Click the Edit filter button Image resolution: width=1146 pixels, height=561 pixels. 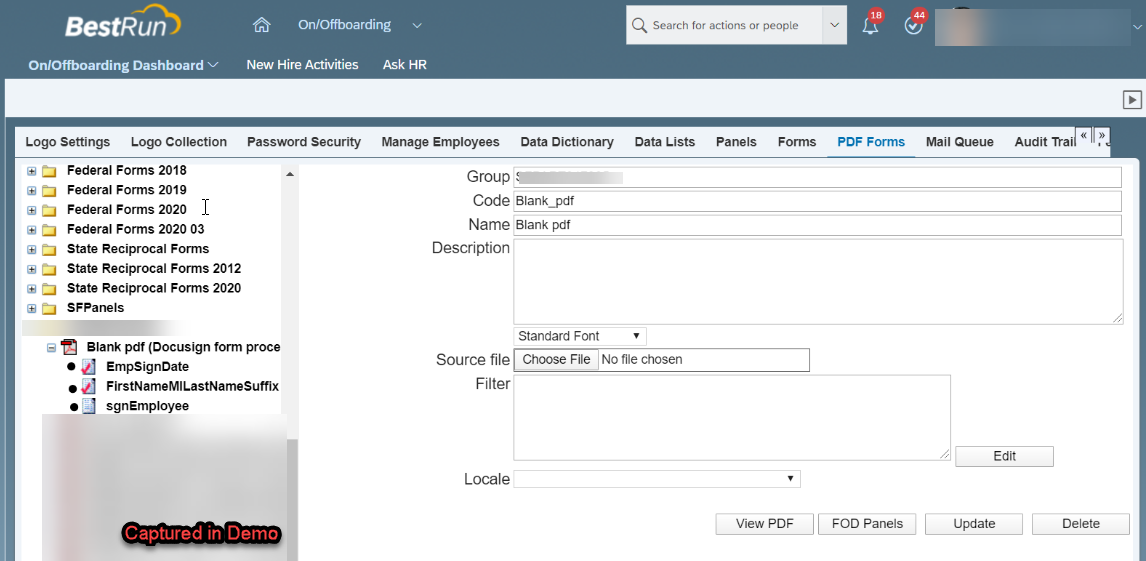click(1004, 456)
